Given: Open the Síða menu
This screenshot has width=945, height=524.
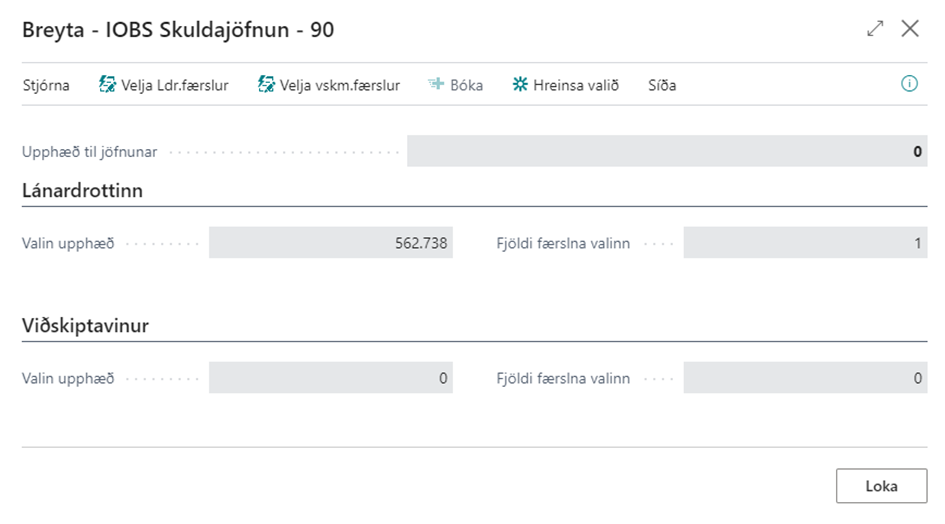Looking at the screenshot, I should (662, 85).
